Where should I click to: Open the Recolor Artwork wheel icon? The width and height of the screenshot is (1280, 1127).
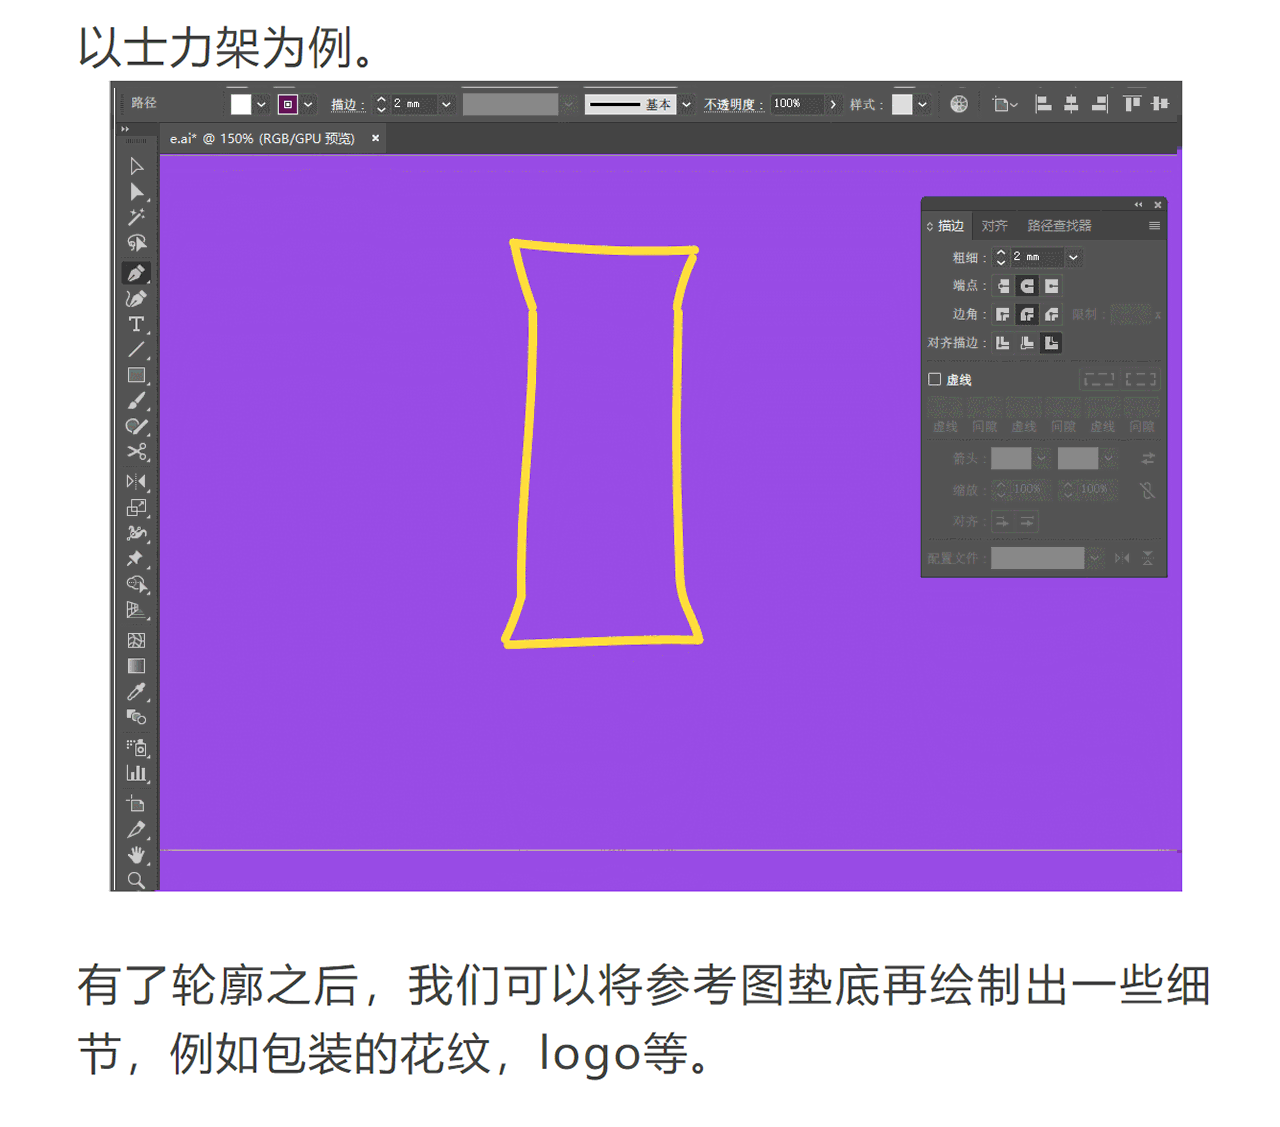(959, 104)
